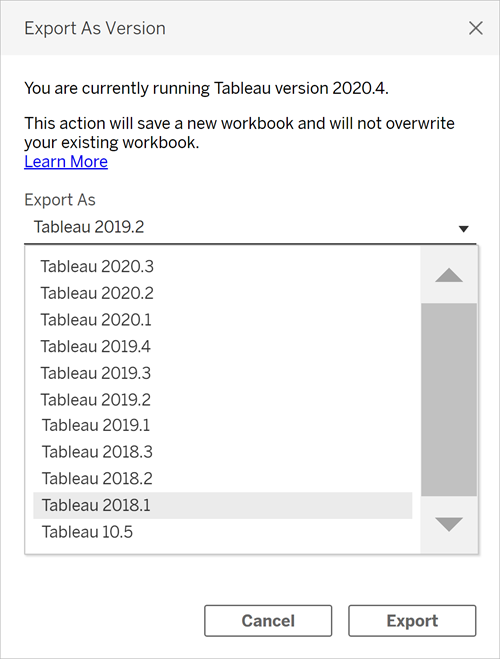The height and width of the screenshot is (659, 500).
Task: Choose Tableau 2018.2 in version list
Action: point(223,479)
